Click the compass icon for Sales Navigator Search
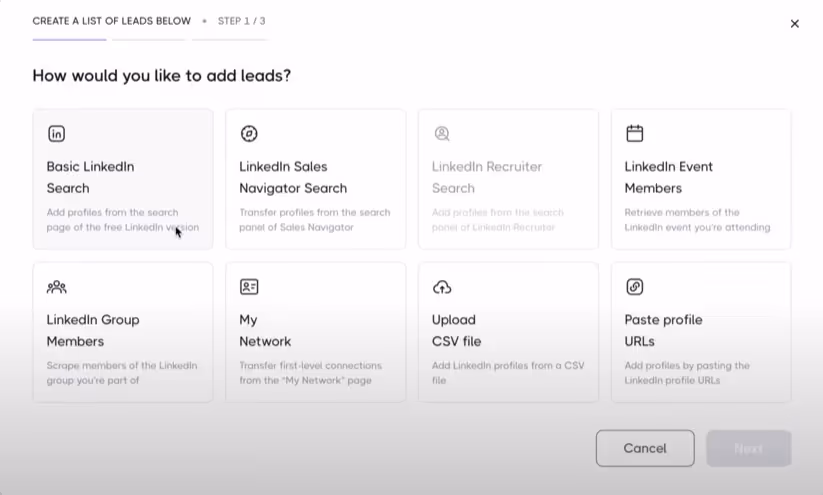The width and height of the screenshot is (823, 495). [249, 134]
